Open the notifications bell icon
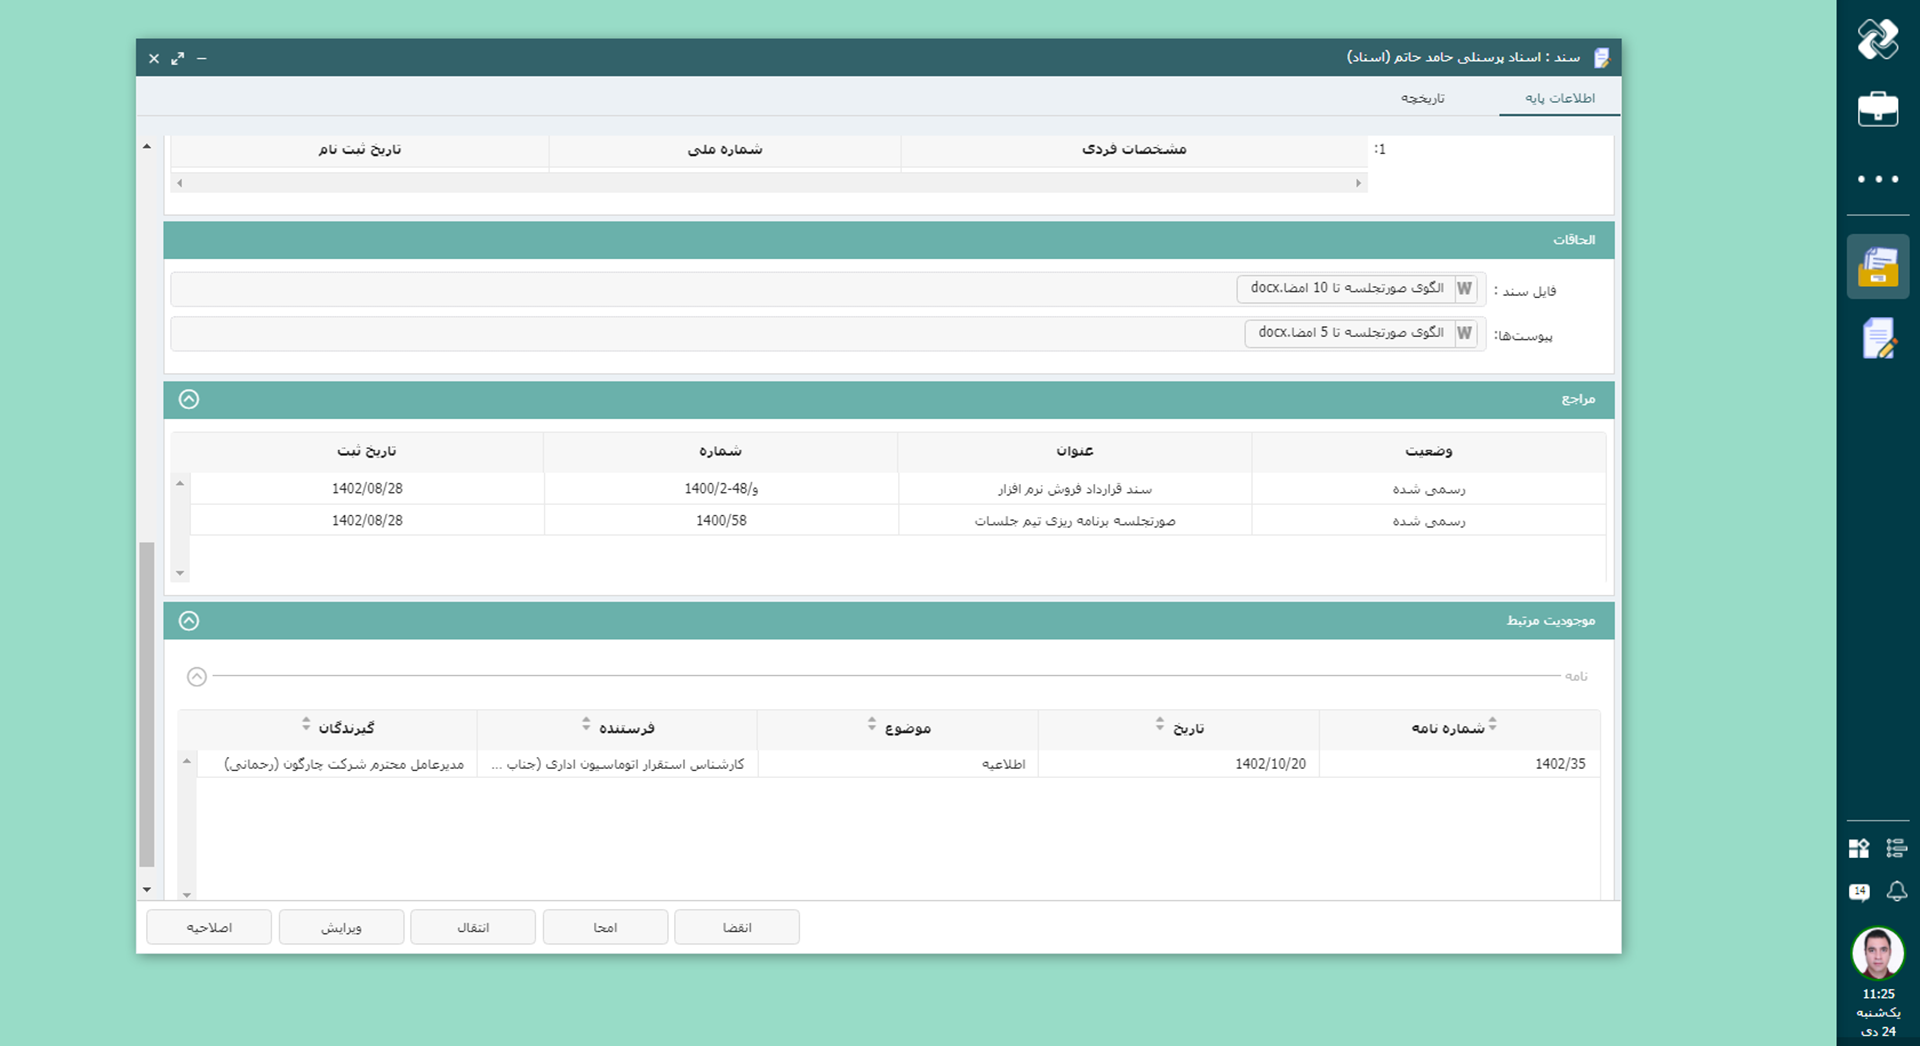 click(1896, 891)
